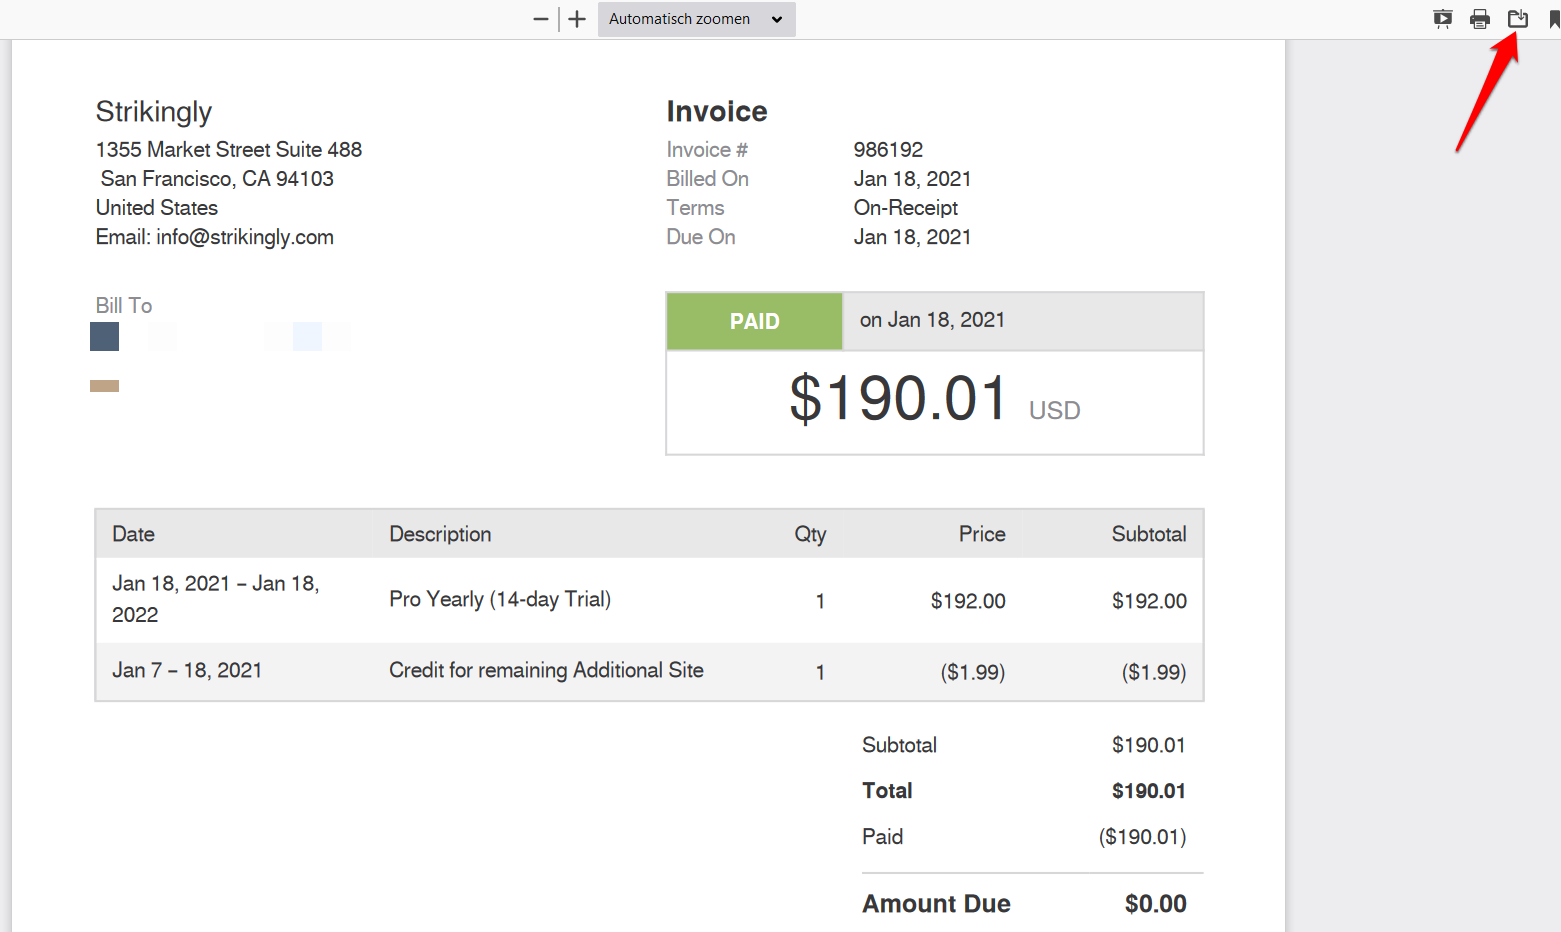Screen dimensions: 1561x932
Task: Click the green PAID badge
Action: pyautogui.click(x=755, y=321)
